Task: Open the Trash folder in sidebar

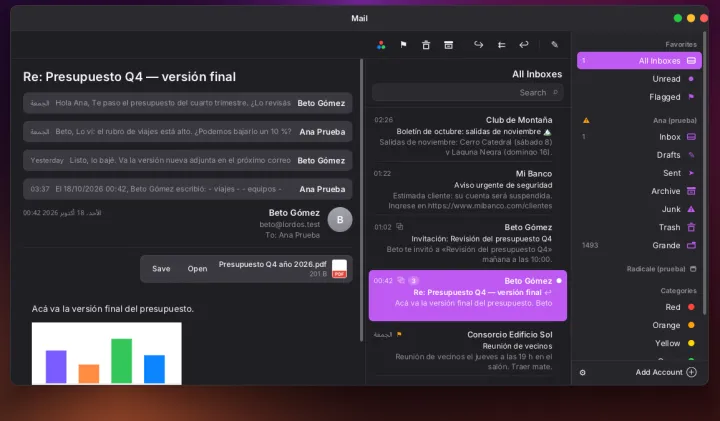Action: pos(639,227)
